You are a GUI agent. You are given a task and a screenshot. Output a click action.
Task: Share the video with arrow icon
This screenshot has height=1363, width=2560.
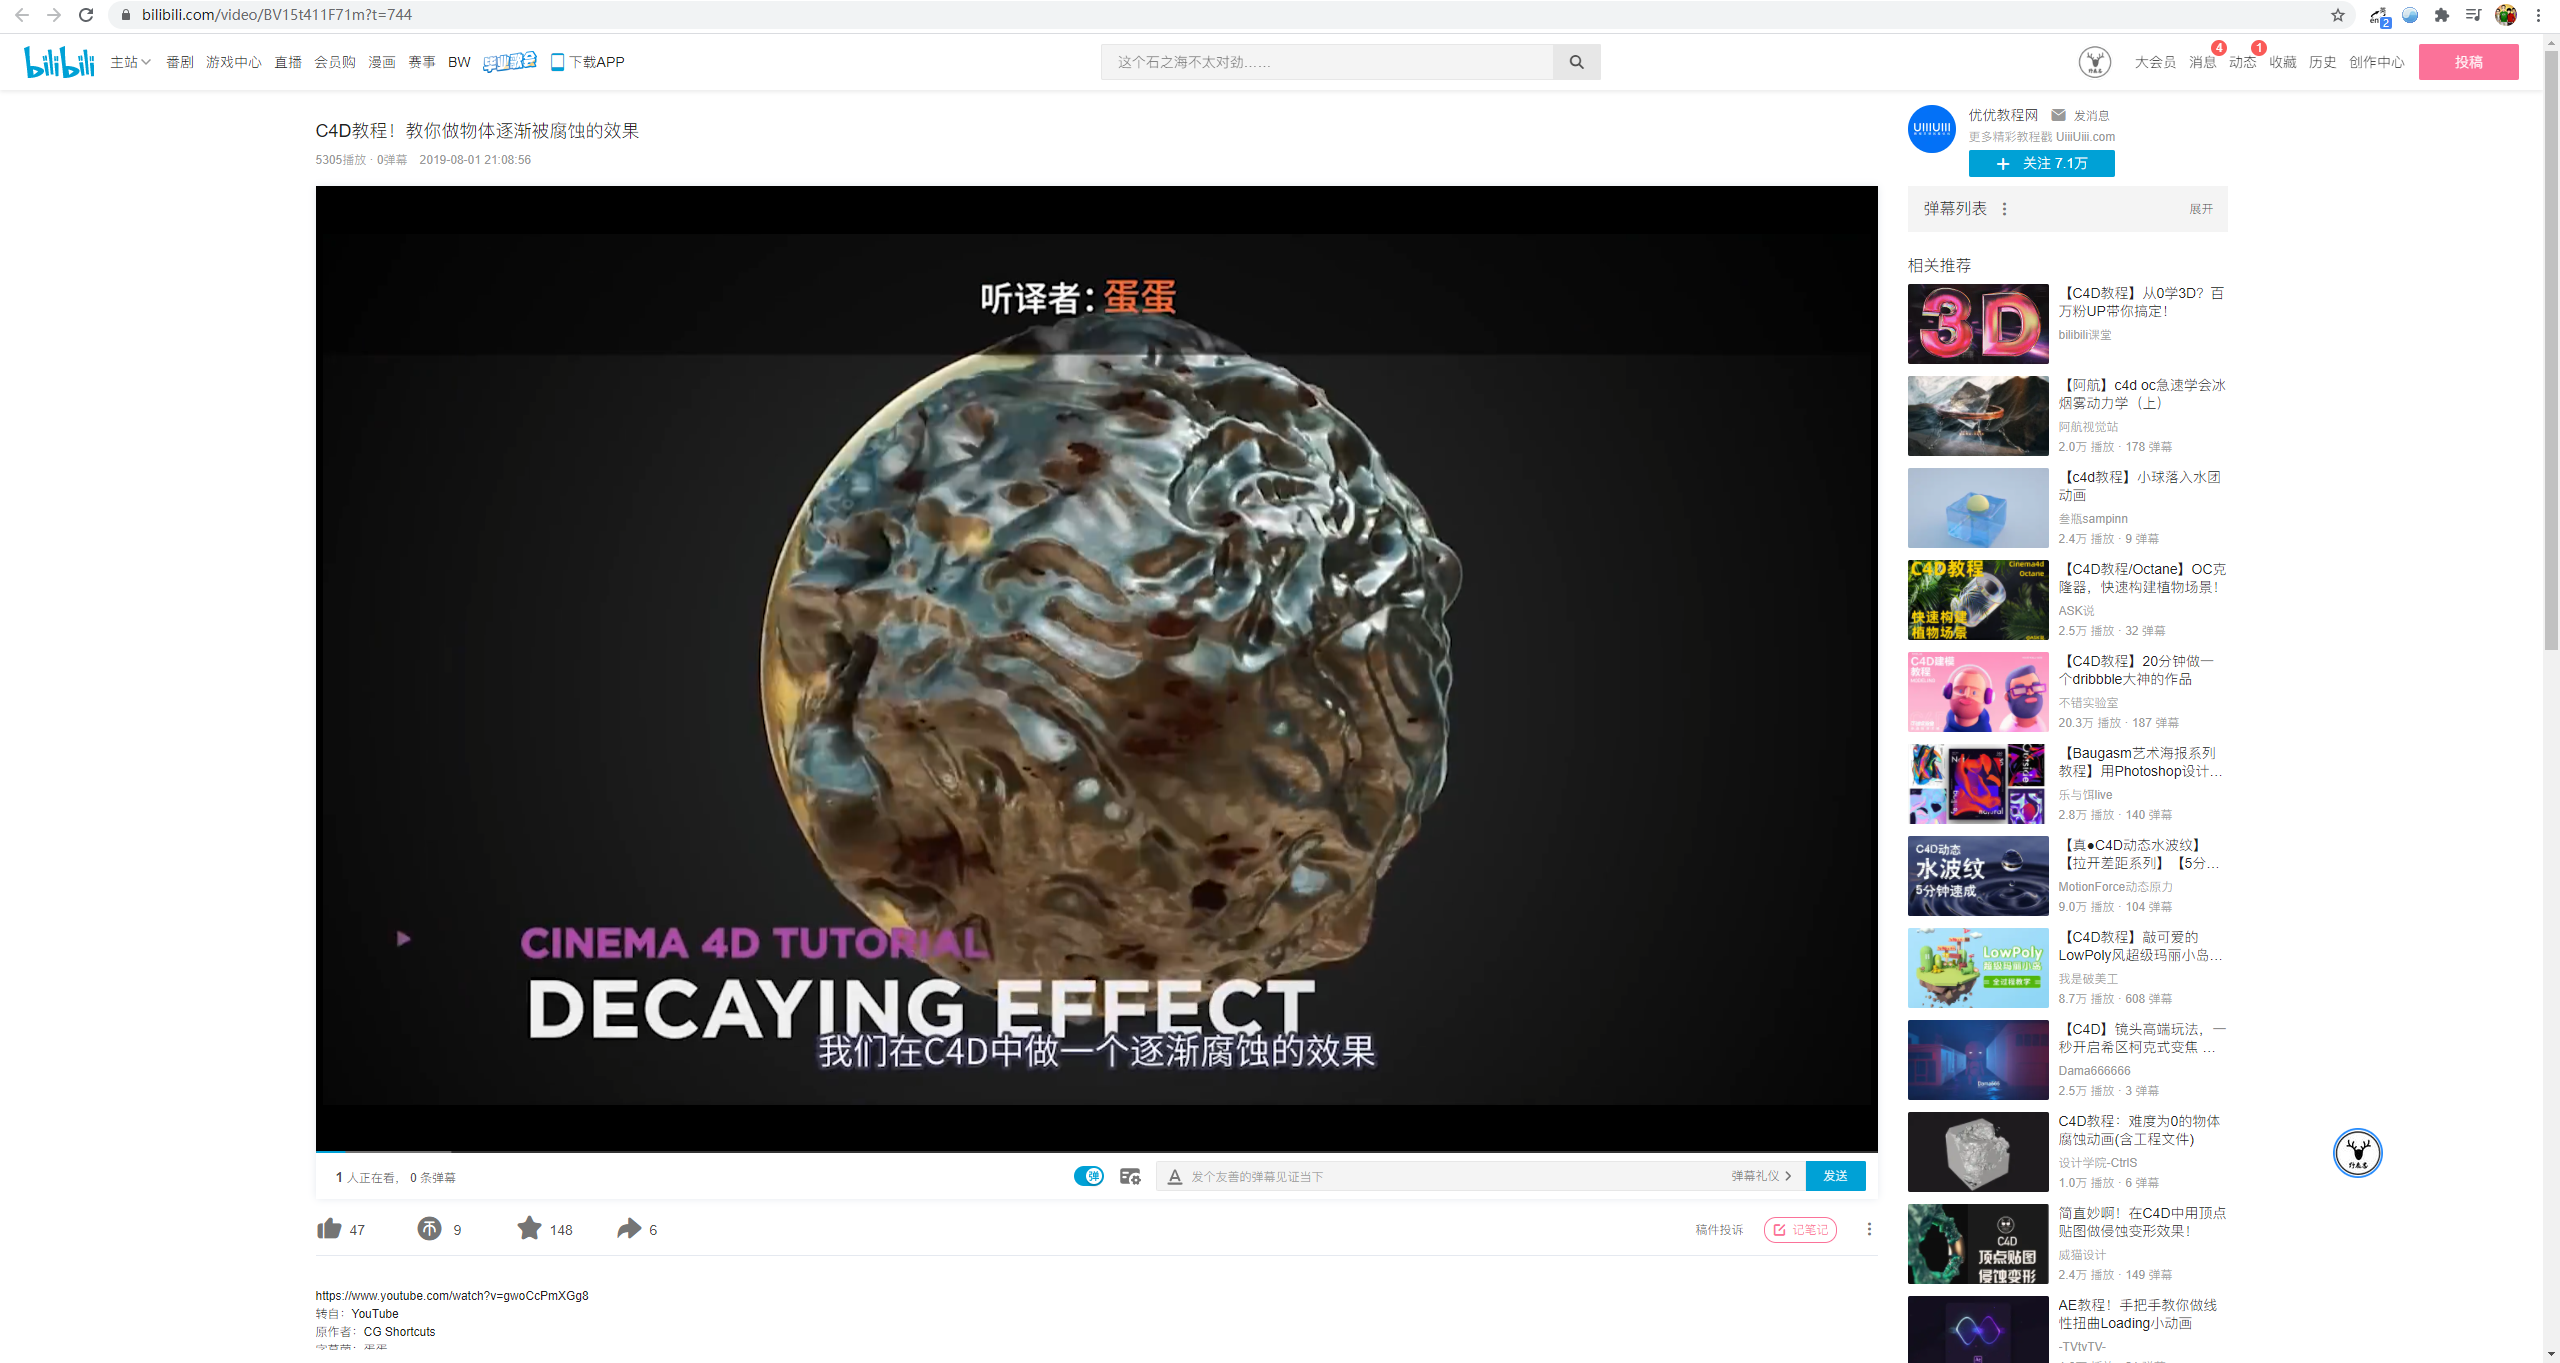[629, 1229]
